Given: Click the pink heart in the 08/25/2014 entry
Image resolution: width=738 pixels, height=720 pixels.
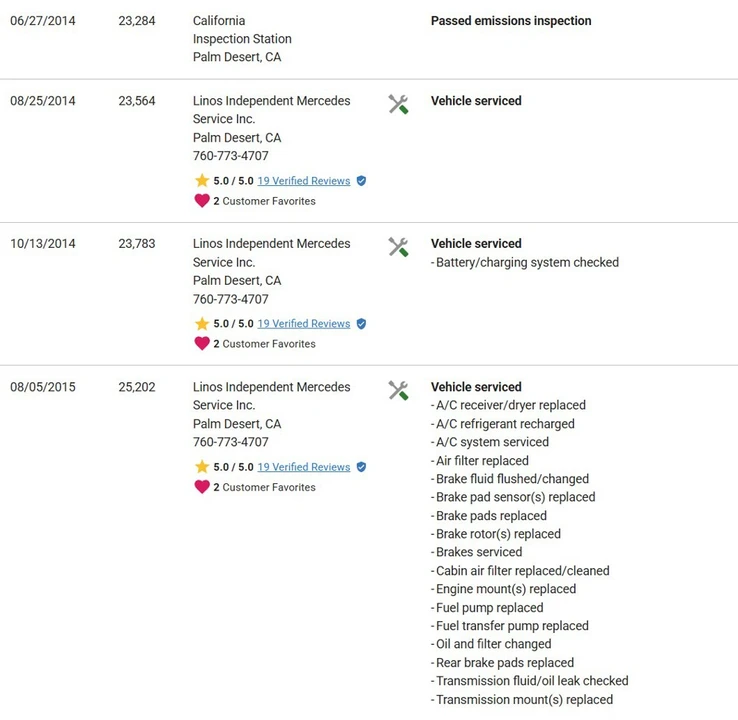Looking at the screenshot, I should coord(202,201).
